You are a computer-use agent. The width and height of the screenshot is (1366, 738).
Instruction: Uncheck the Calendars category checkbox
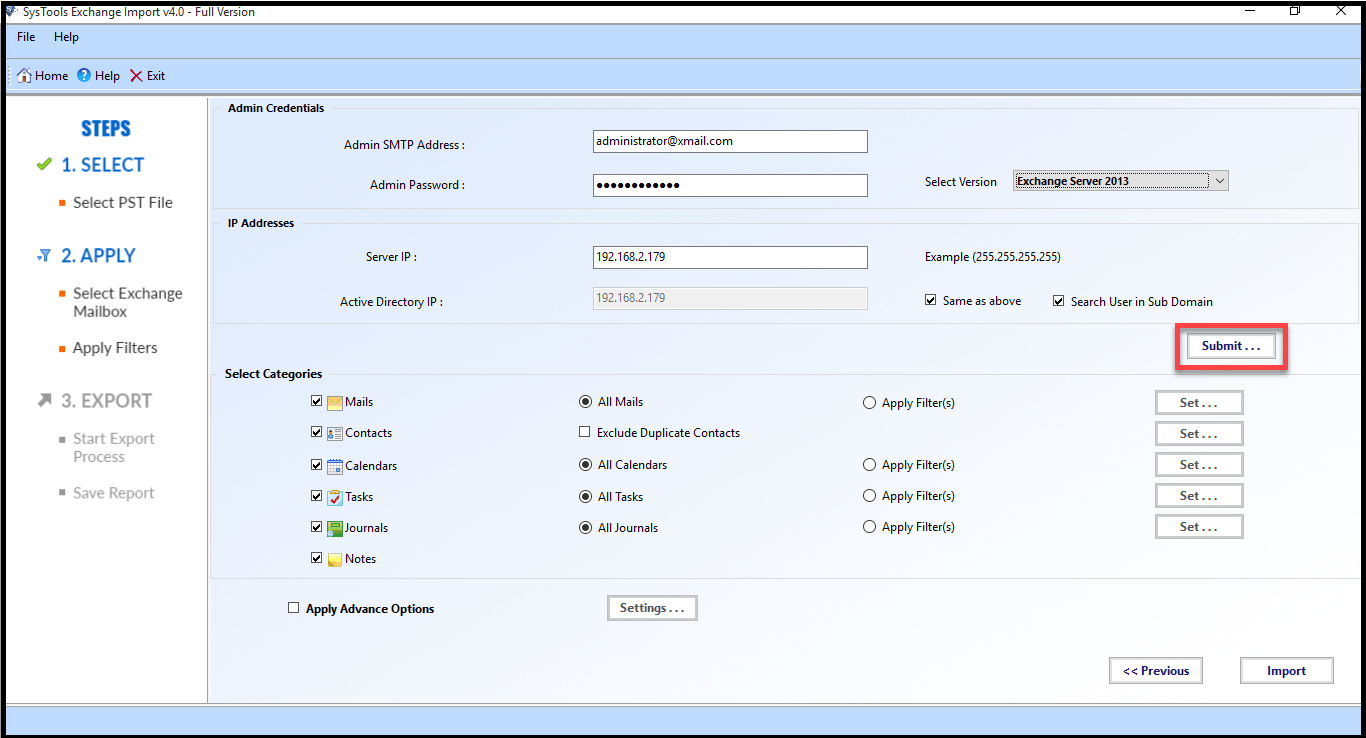pyautogui.click(x=317, y=464)
